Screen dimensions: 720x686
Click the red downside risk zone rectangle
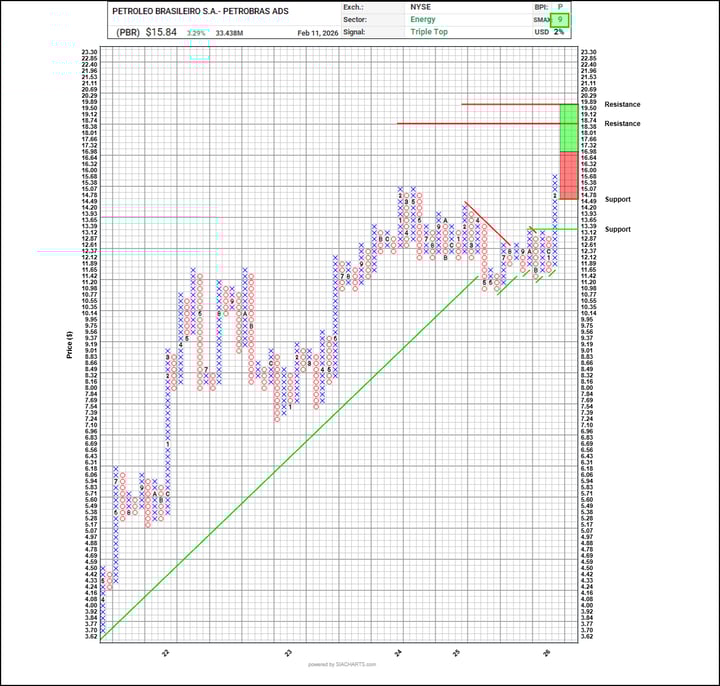point(569,175)
